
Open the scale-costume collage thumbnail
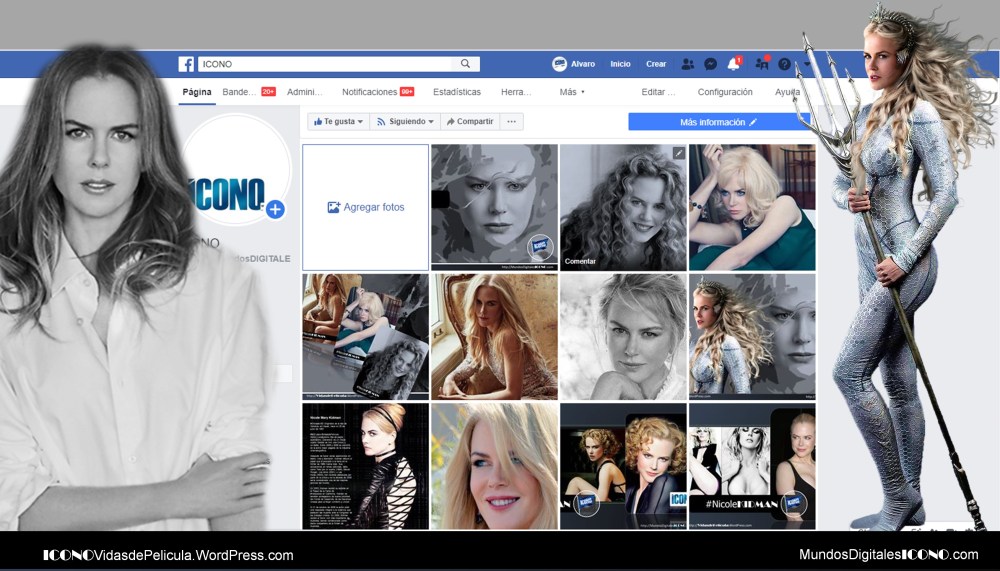click(x=753, y=337)
